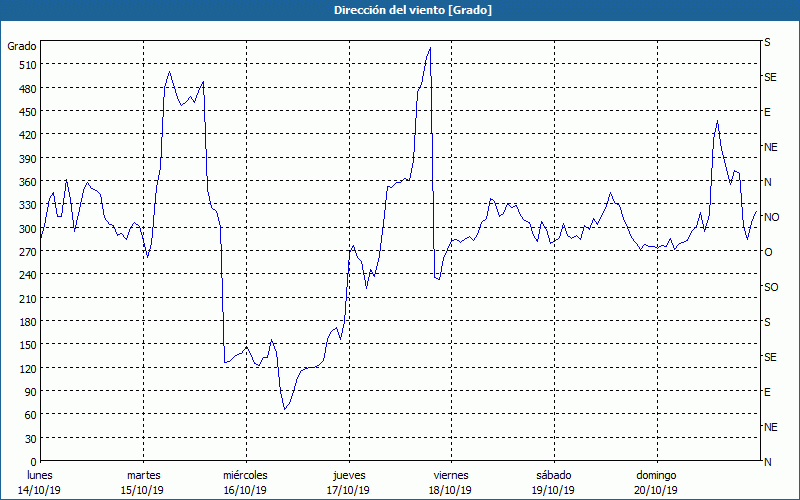Screen dimensions: 800x500
Task: Select the 'SO' compass label
Action: [x=771, y=287]
